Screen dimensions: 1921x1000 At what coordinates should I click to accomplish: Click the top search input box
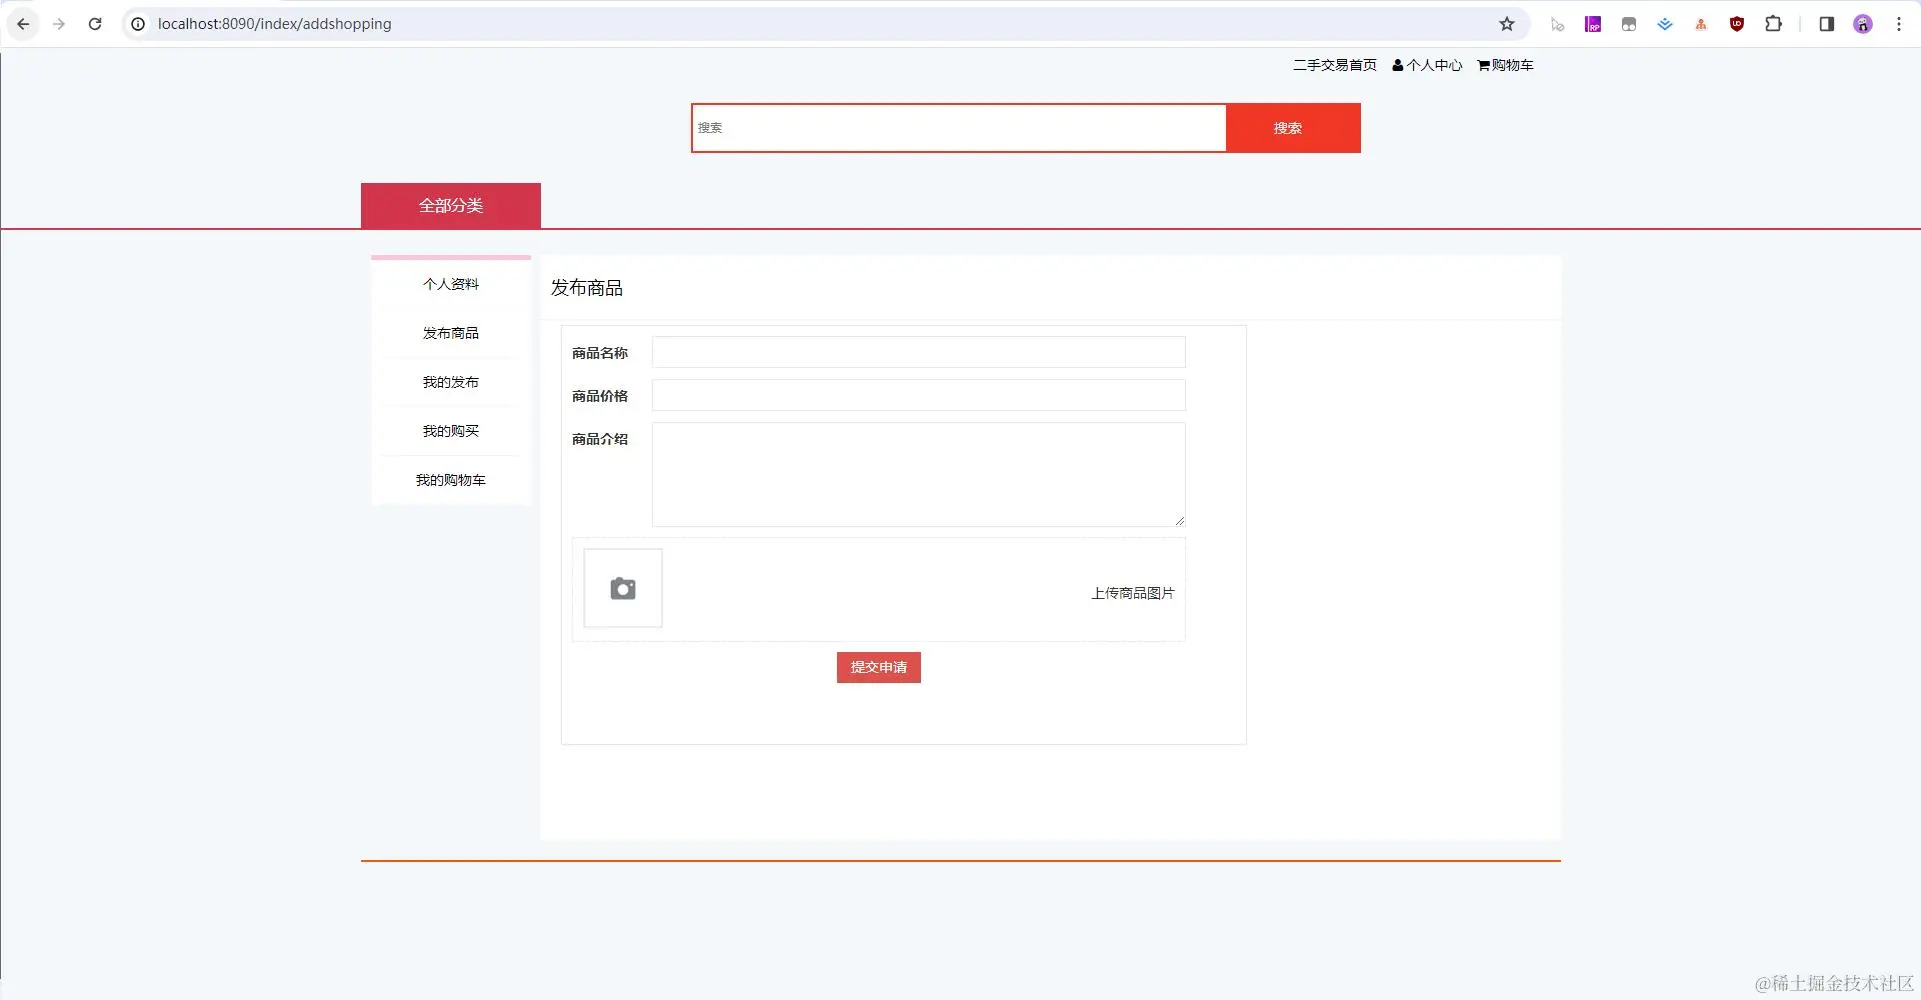pos(959,128)
